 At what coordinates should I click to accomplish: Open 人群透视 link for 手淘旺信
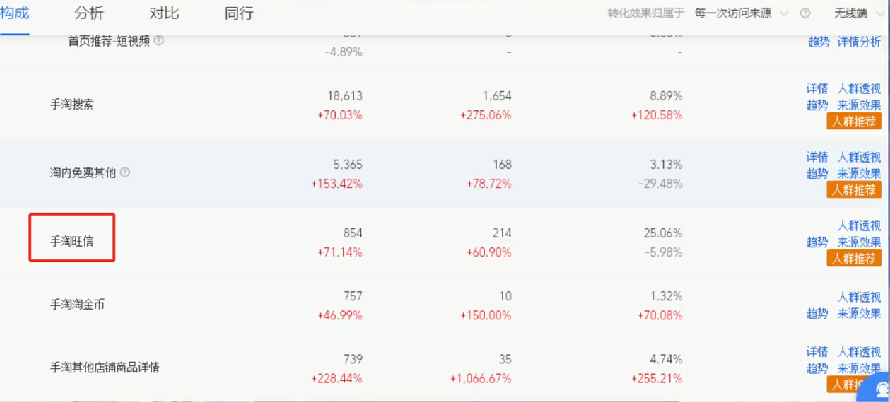pyautogui.click(x=859, y=226)
